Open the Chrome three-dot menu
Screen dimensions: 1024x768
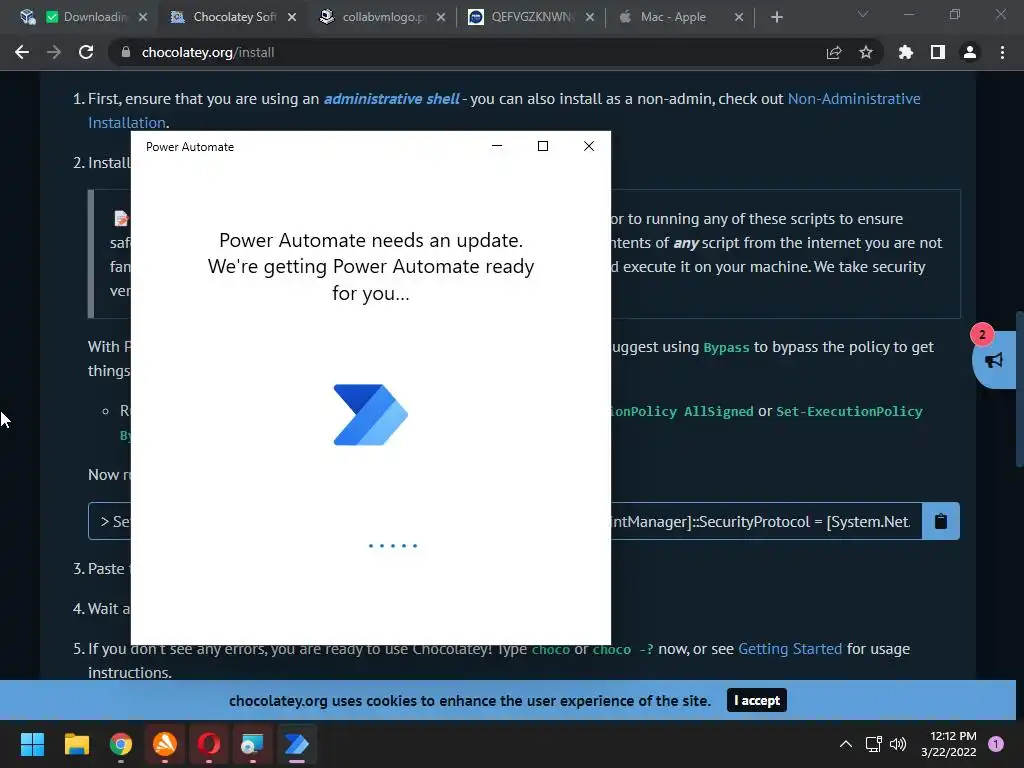(1002, 52)
